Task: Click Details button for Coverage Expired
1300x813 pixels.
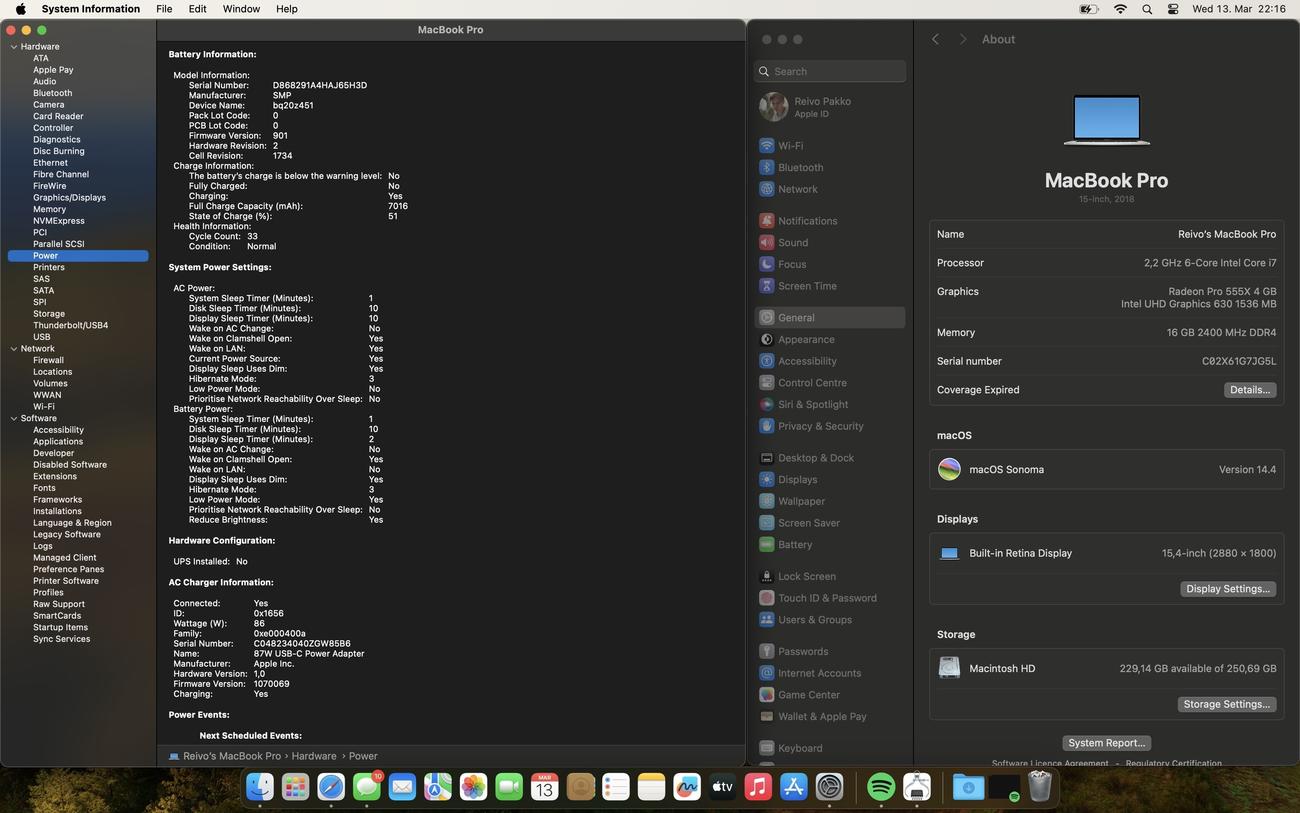Action: [1250, 390]
